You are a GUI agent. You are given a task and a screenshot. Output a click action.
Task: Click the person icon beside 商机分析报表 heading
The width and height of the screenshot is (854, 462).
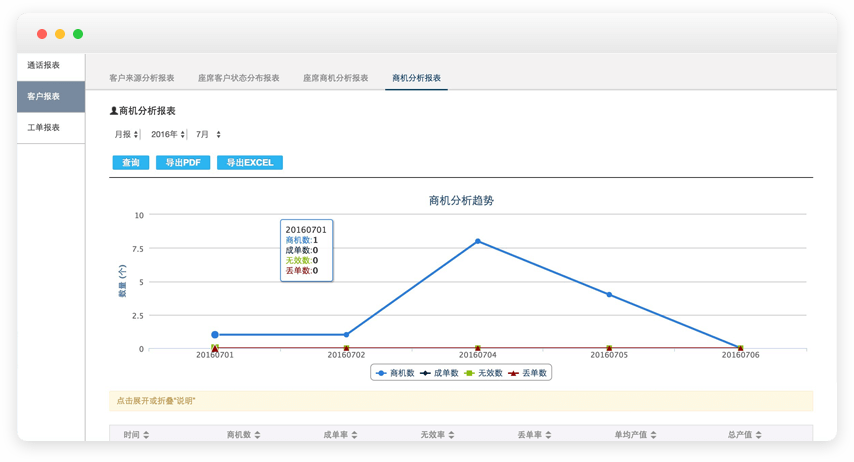click(x=114, y=111)
